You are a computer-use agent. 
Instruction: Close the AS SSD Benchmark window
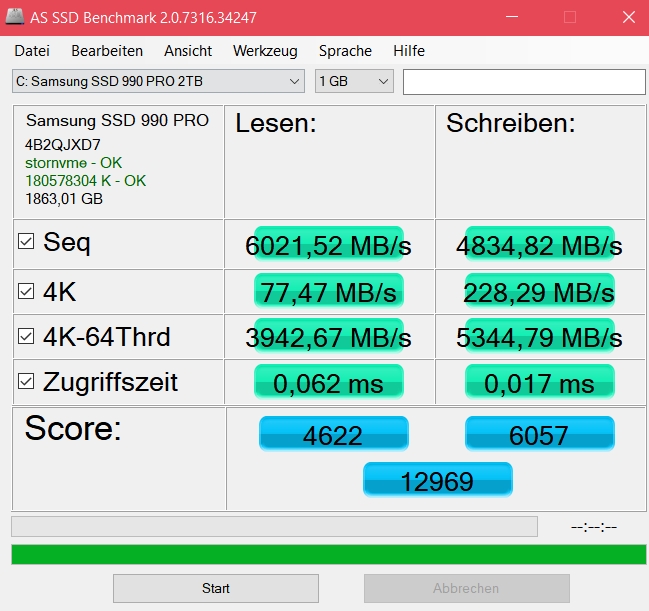629,17
